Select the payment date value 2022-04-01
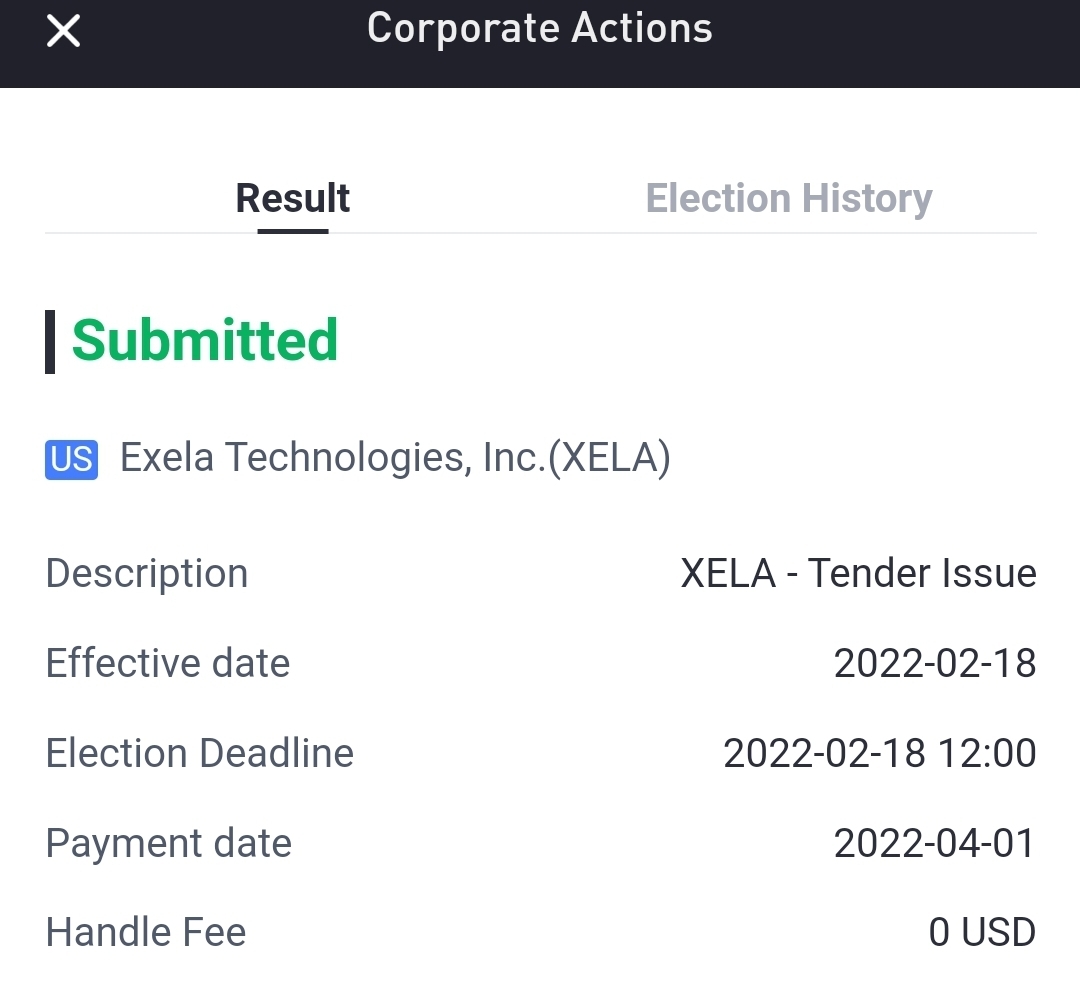Viewport: 1080px width, 991px height. (x=935, y=844)
